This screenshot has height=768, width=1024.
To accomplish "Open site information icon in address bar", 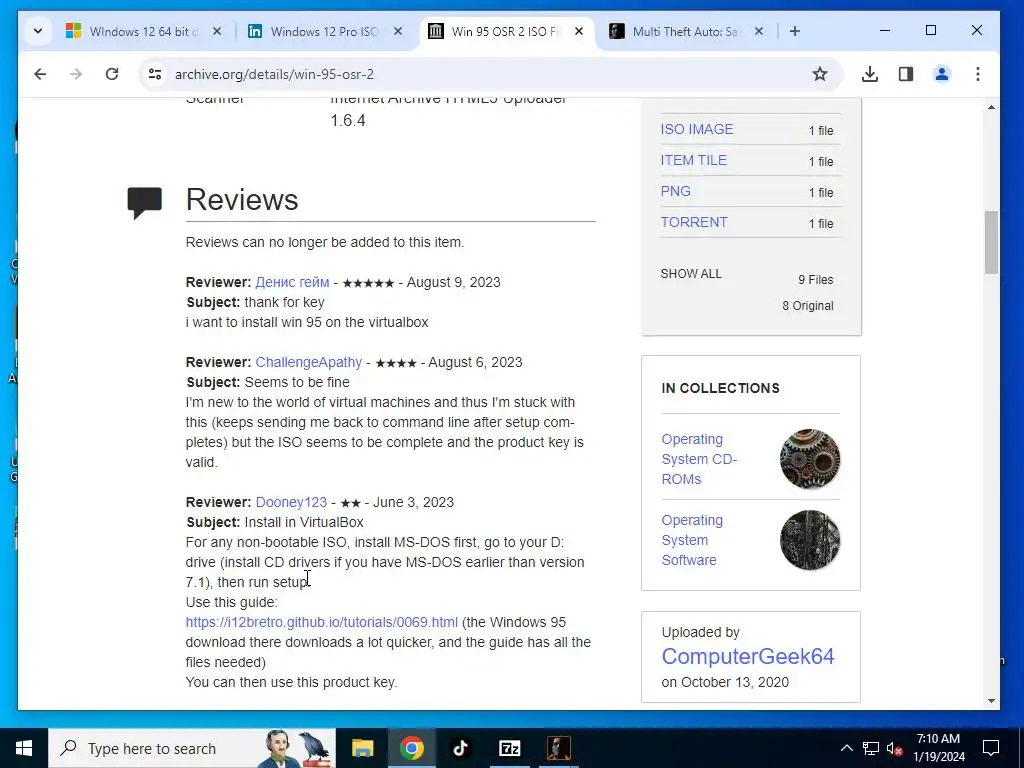I will pos(155,74).
